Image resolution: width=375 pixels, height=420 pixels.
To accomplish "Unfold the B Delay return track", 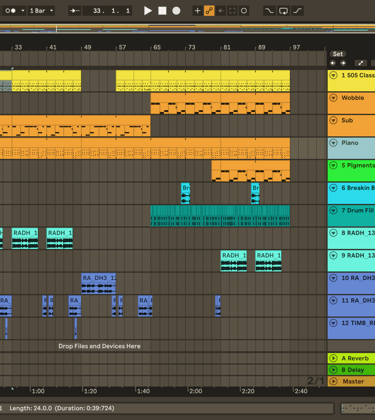I will click(333, 370).
